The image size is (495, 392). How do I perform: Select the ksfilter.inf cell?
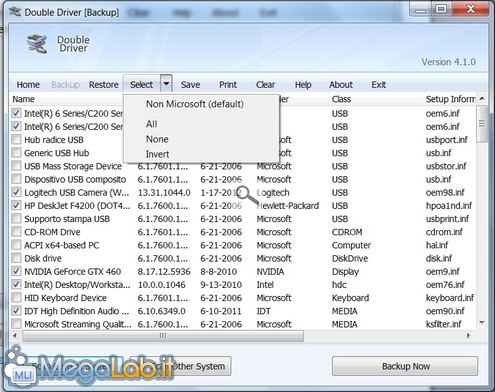444,324
